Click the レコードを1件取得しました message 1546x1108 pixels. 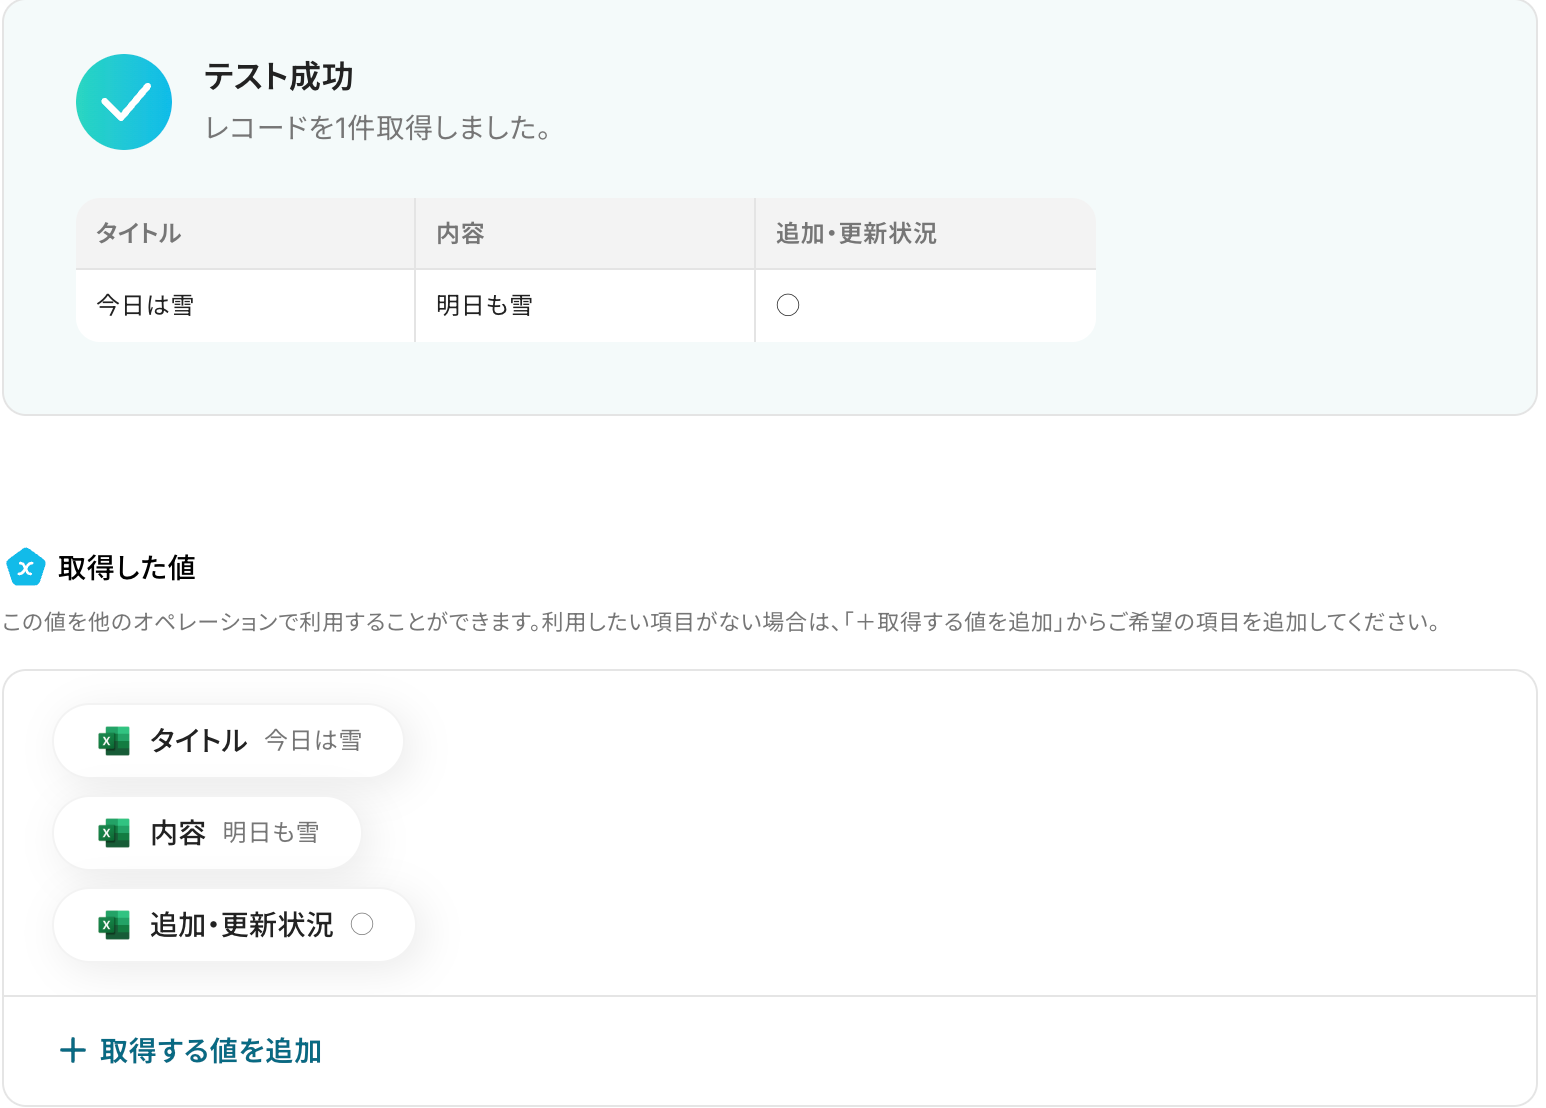pos(378,128)
